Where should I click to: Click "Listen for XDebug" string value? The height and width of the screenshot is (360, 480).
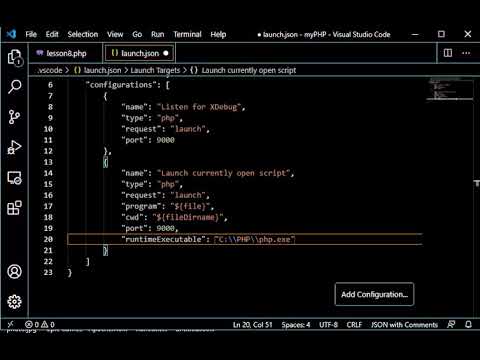(x=199, y=107)
